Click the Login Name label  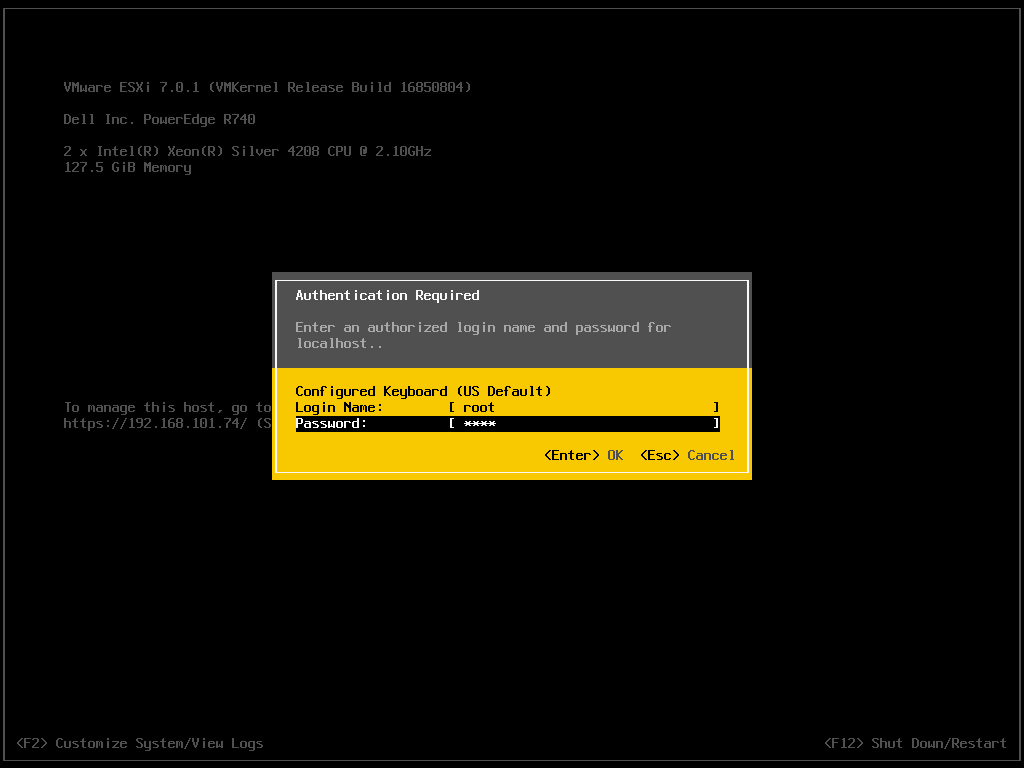coord(339,408)
